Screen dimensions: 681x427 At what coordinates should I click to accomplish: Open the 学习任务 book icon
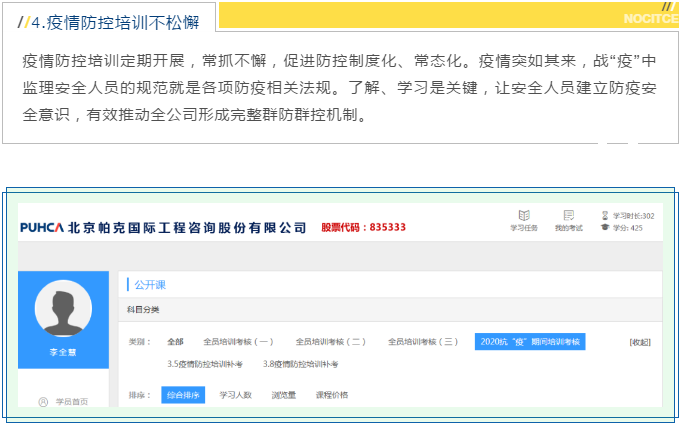point(523,216)
